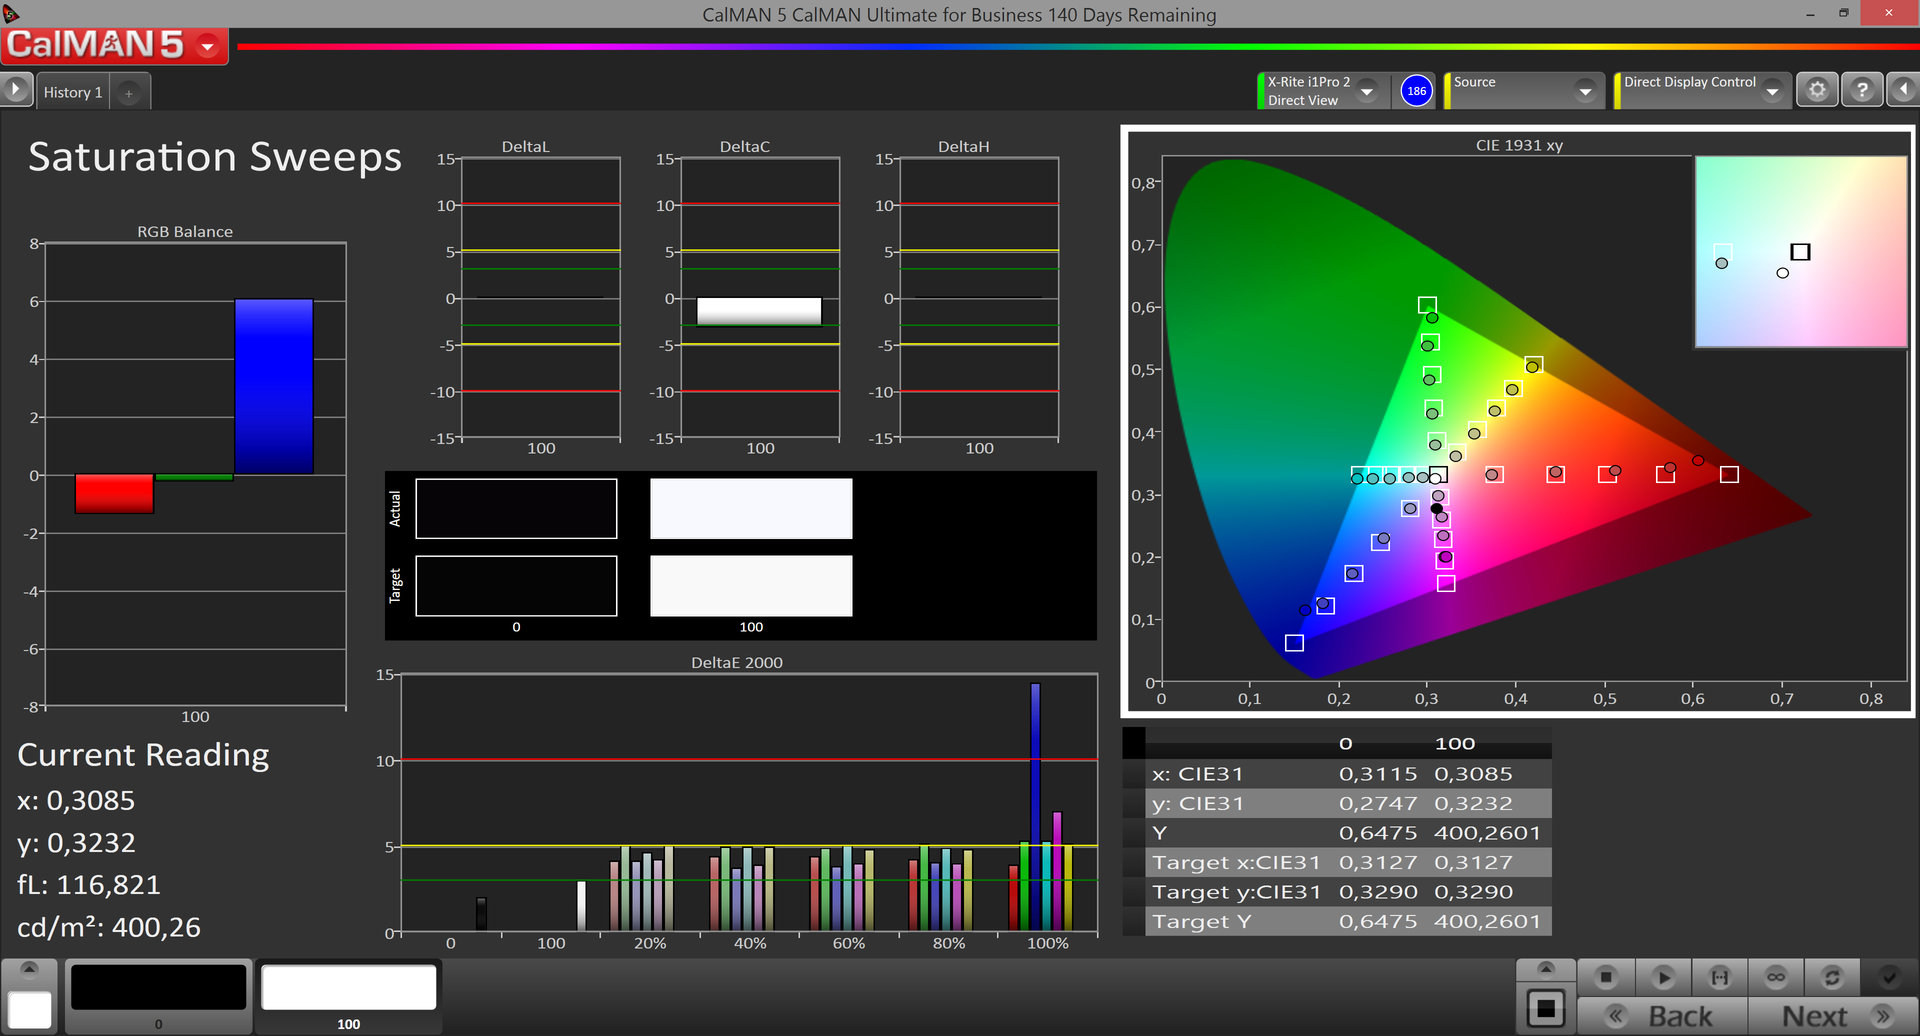1920x1036 pixels.
Task: Click the infinity continuous loop icon
Action: tap(1776, 977)
